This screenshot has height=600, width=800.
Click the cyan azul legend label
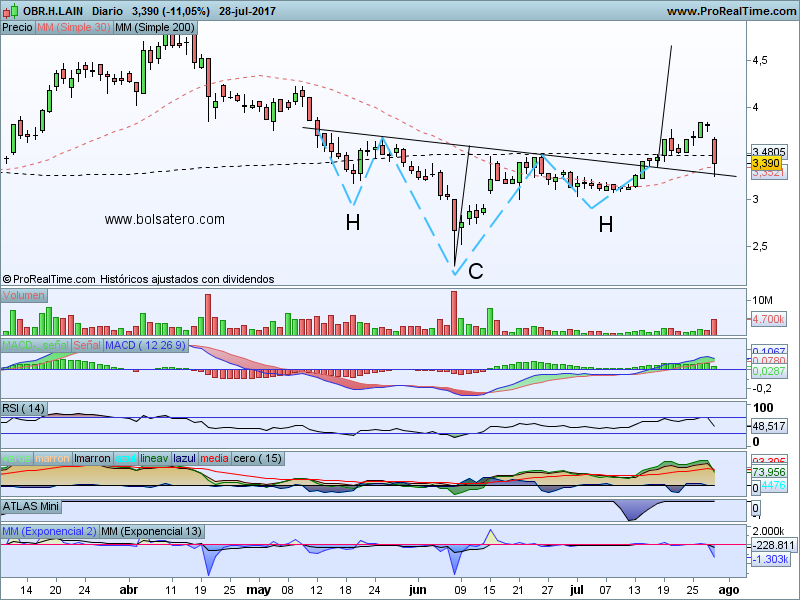pos(126,458)
